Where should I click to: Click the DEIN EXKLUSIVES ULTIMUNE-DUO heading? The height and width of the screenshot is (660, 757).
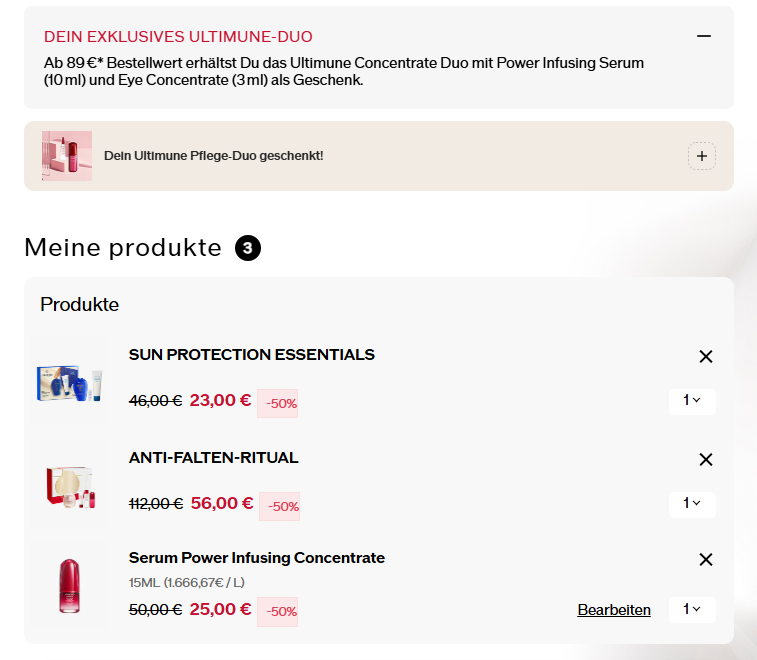point(178,37)
